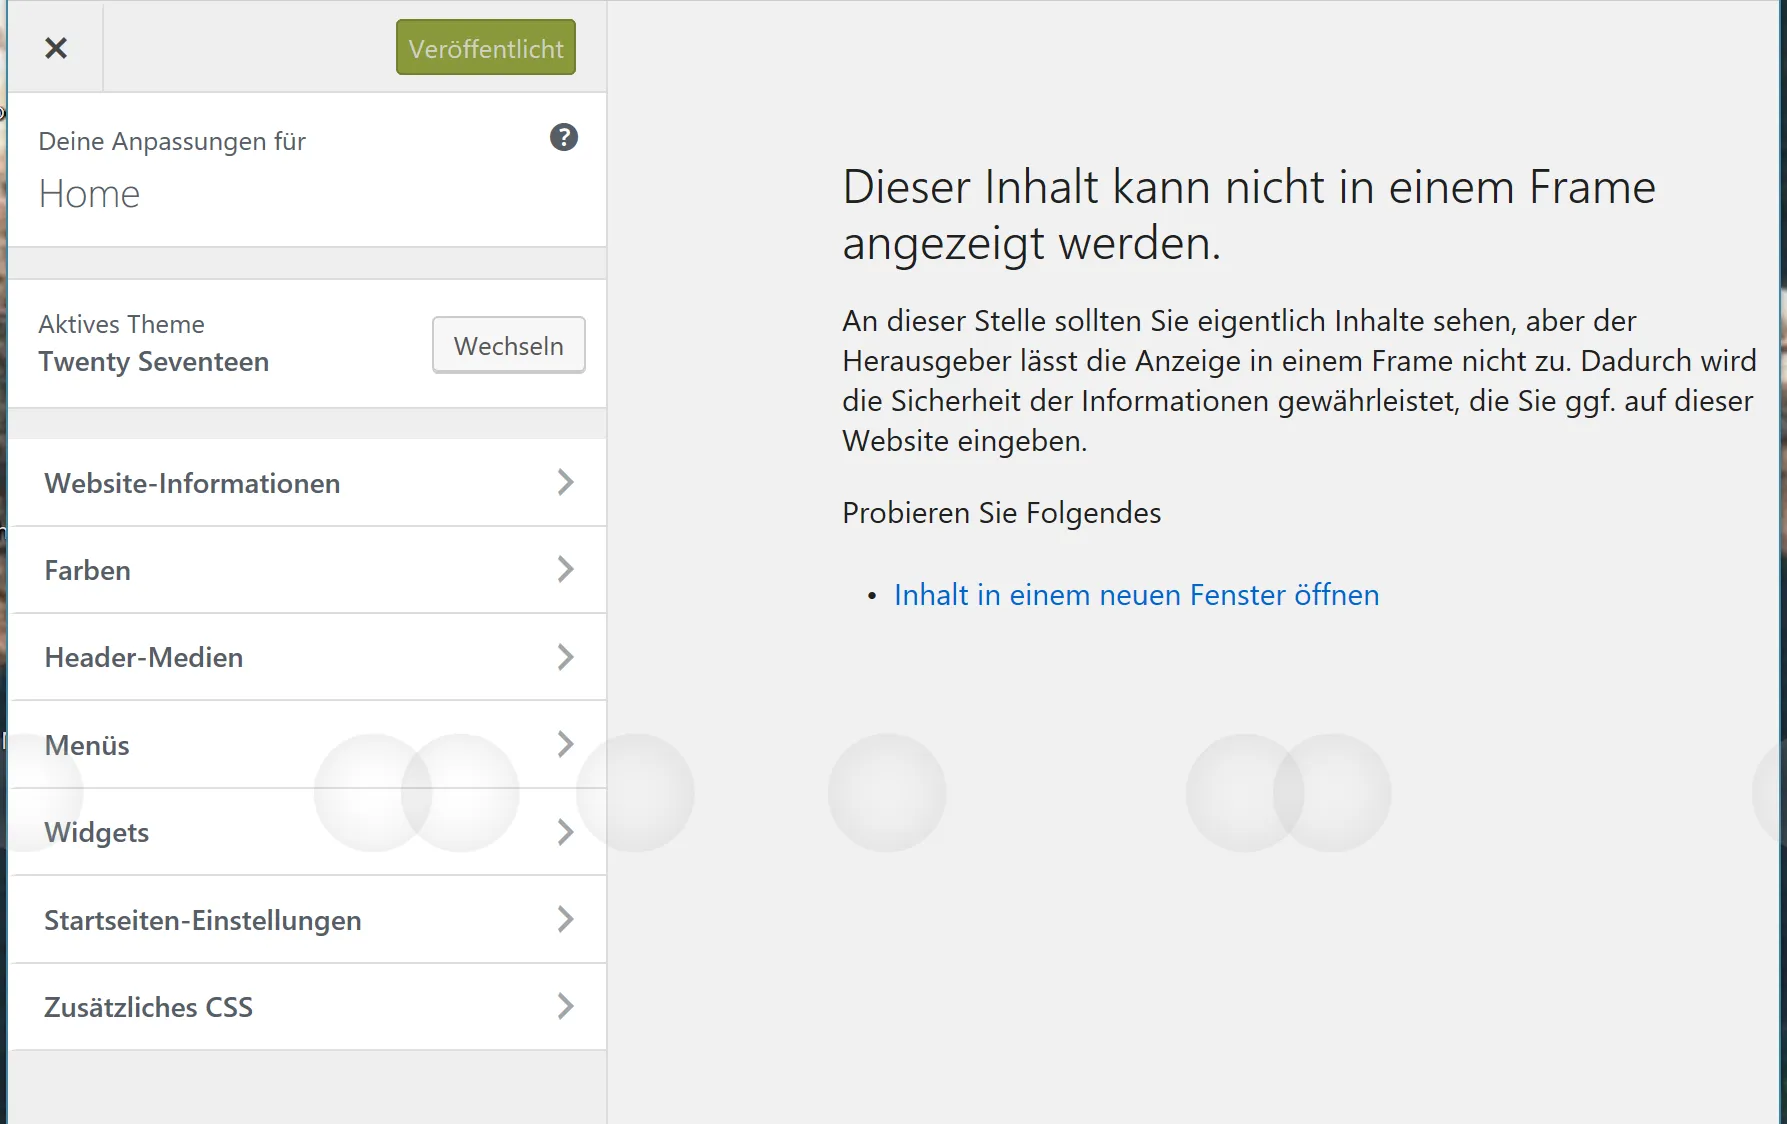The width and height of the screenshot is (1787, 1124).
Task: Click the chevron next to Widgets
Action: 566,832
